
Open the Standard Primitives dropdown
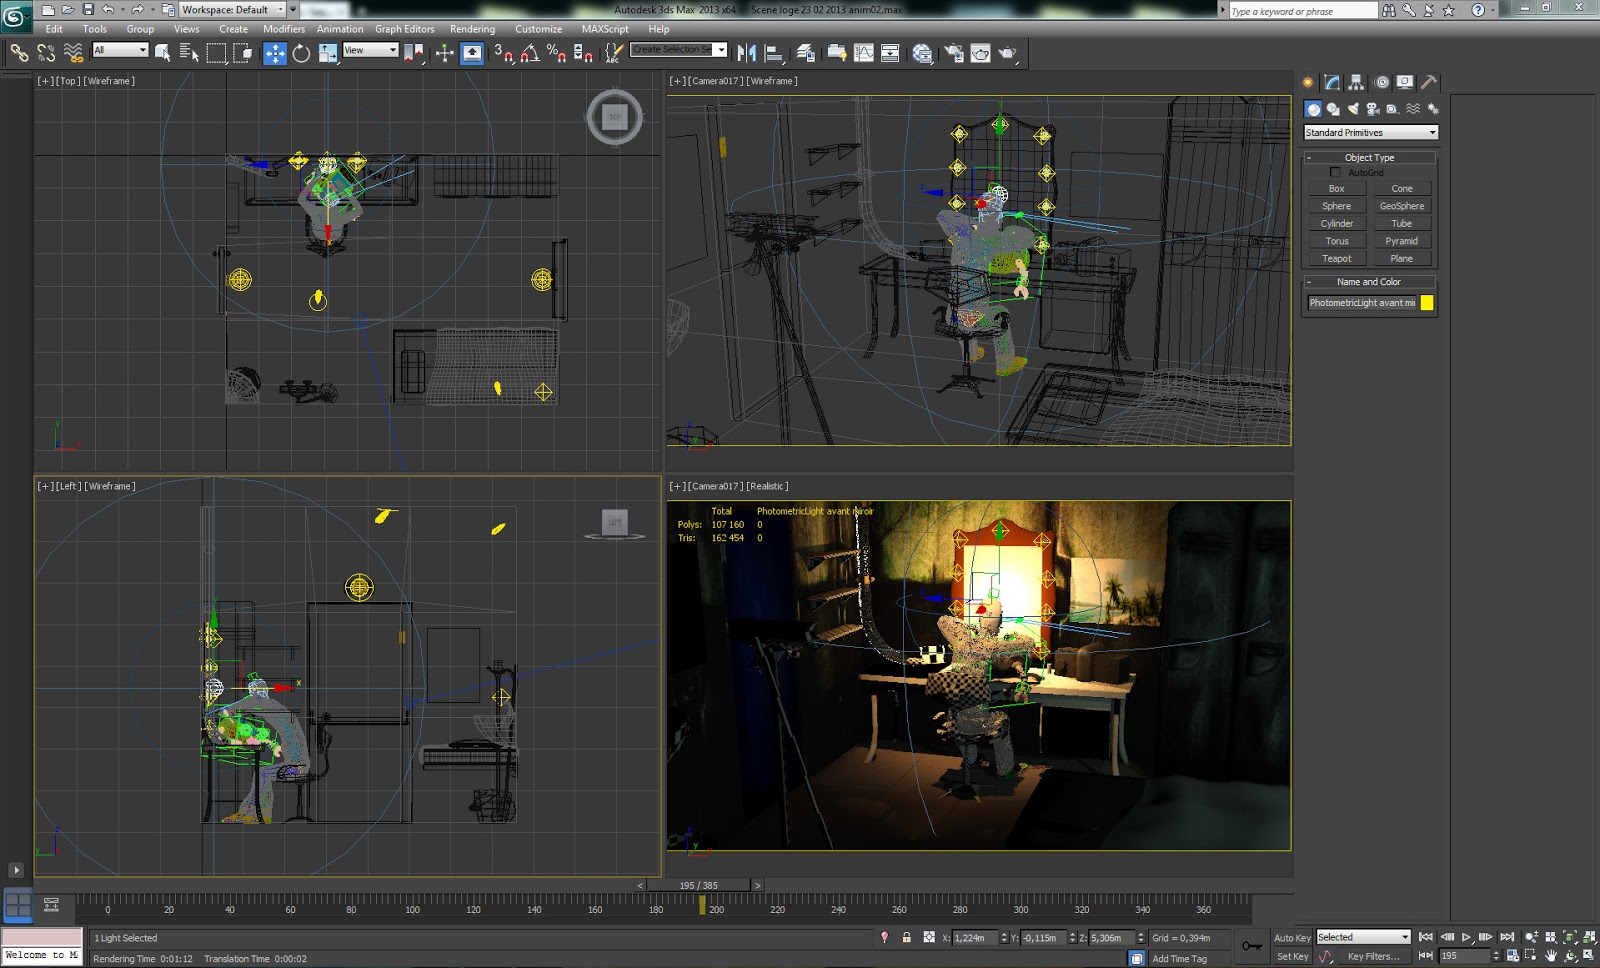pos(1368,131)
